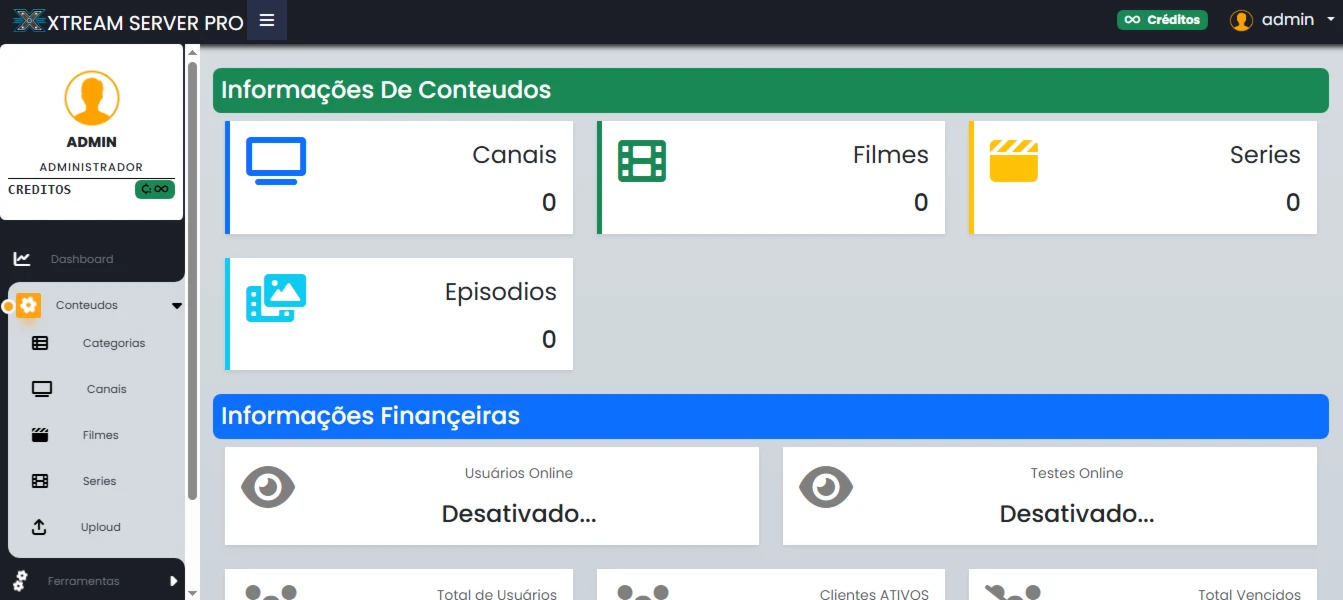1343x600 pixels.
Task: Click the Canais blue monitor icon
Action: coord(276,161)
